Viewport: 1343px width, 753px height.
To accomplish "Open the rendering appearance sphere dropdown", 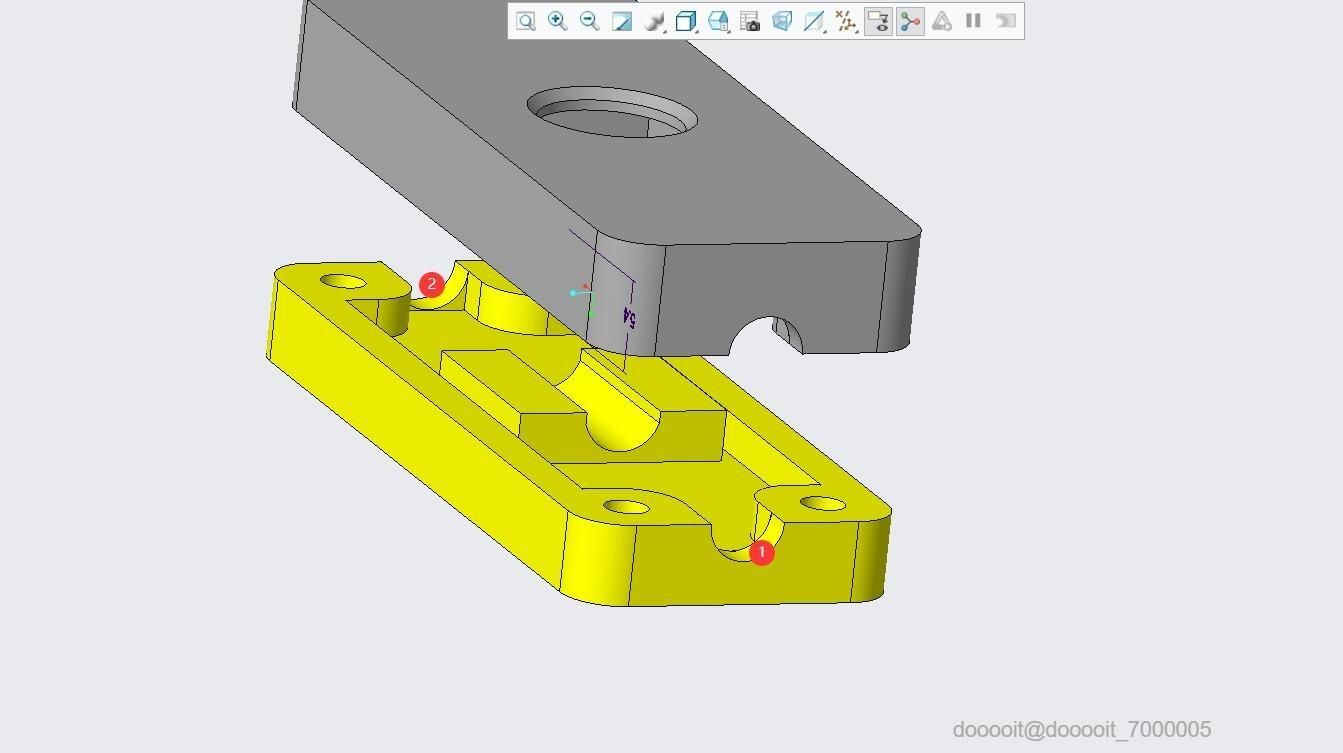I will pos(654,21).
